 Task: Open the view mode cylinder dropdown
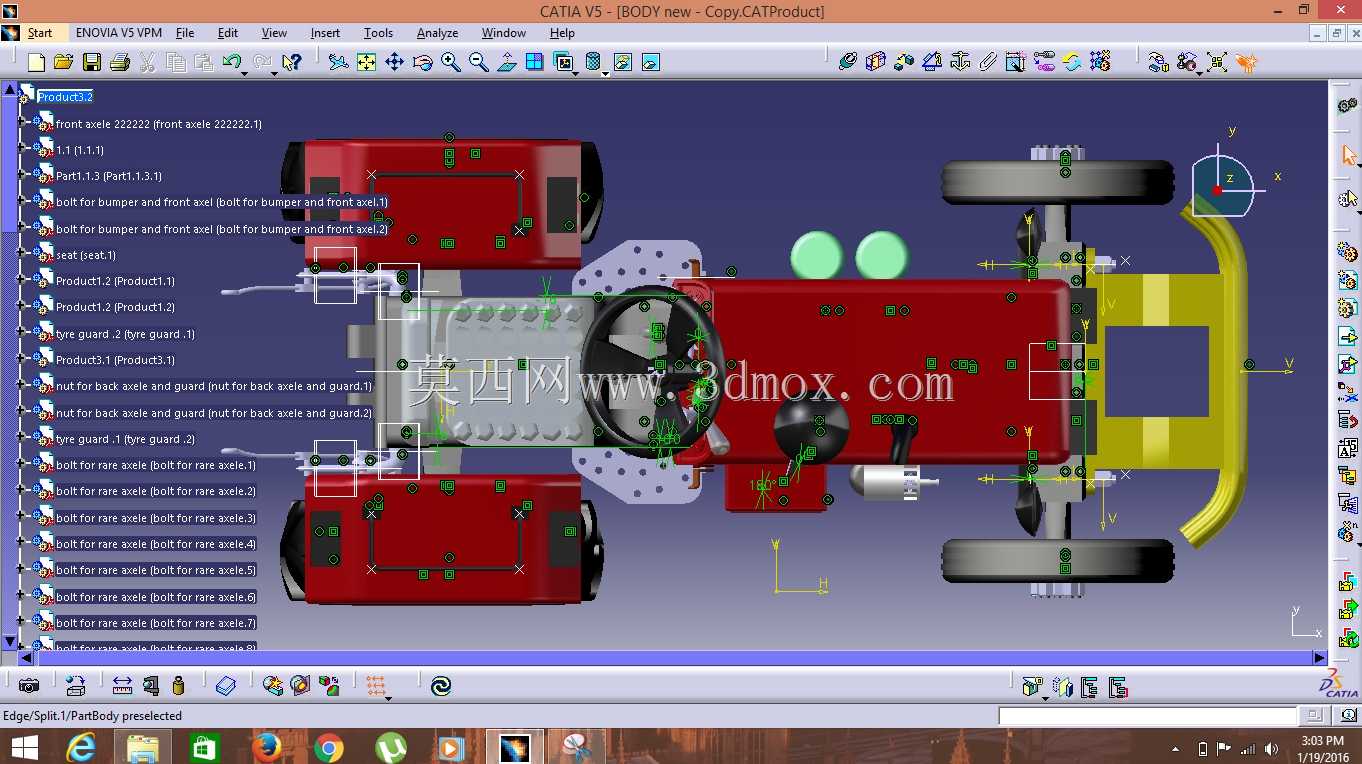[x=606, y=72]
